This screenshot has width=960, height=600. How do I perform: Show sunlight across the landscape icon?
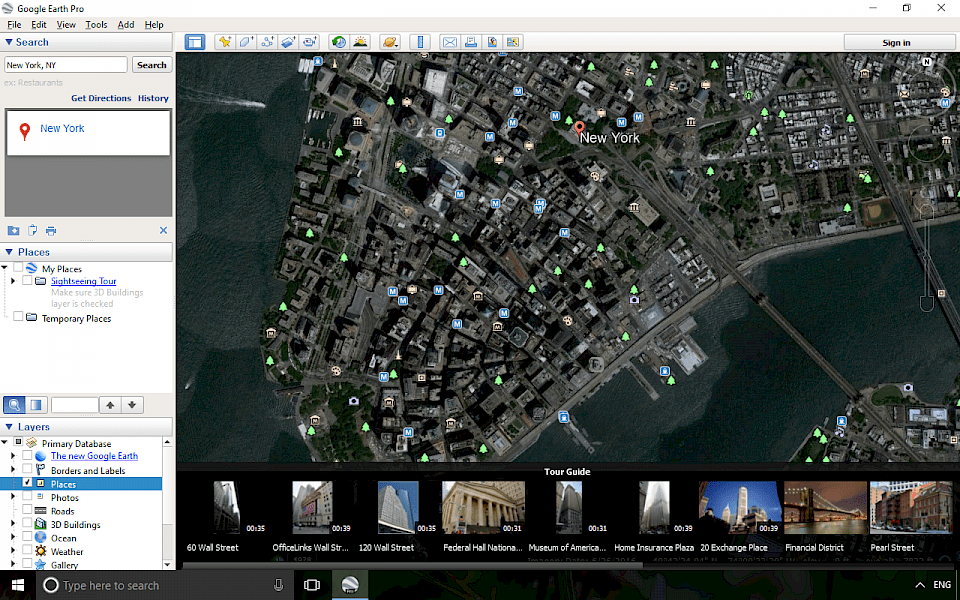[360, 42]
